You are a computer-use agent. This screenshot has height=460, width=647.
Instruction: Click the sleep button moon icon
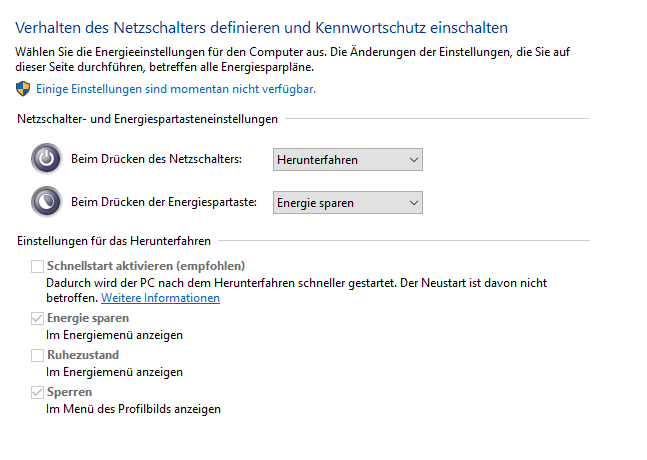click(46, 202)
